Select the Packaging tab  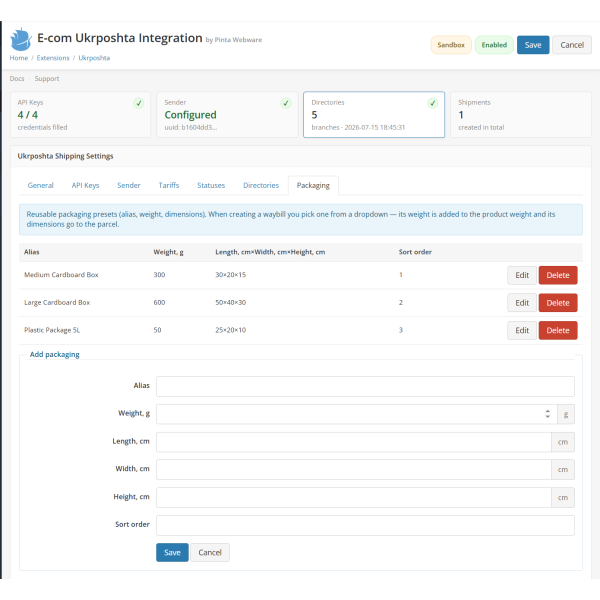[313, 185]
